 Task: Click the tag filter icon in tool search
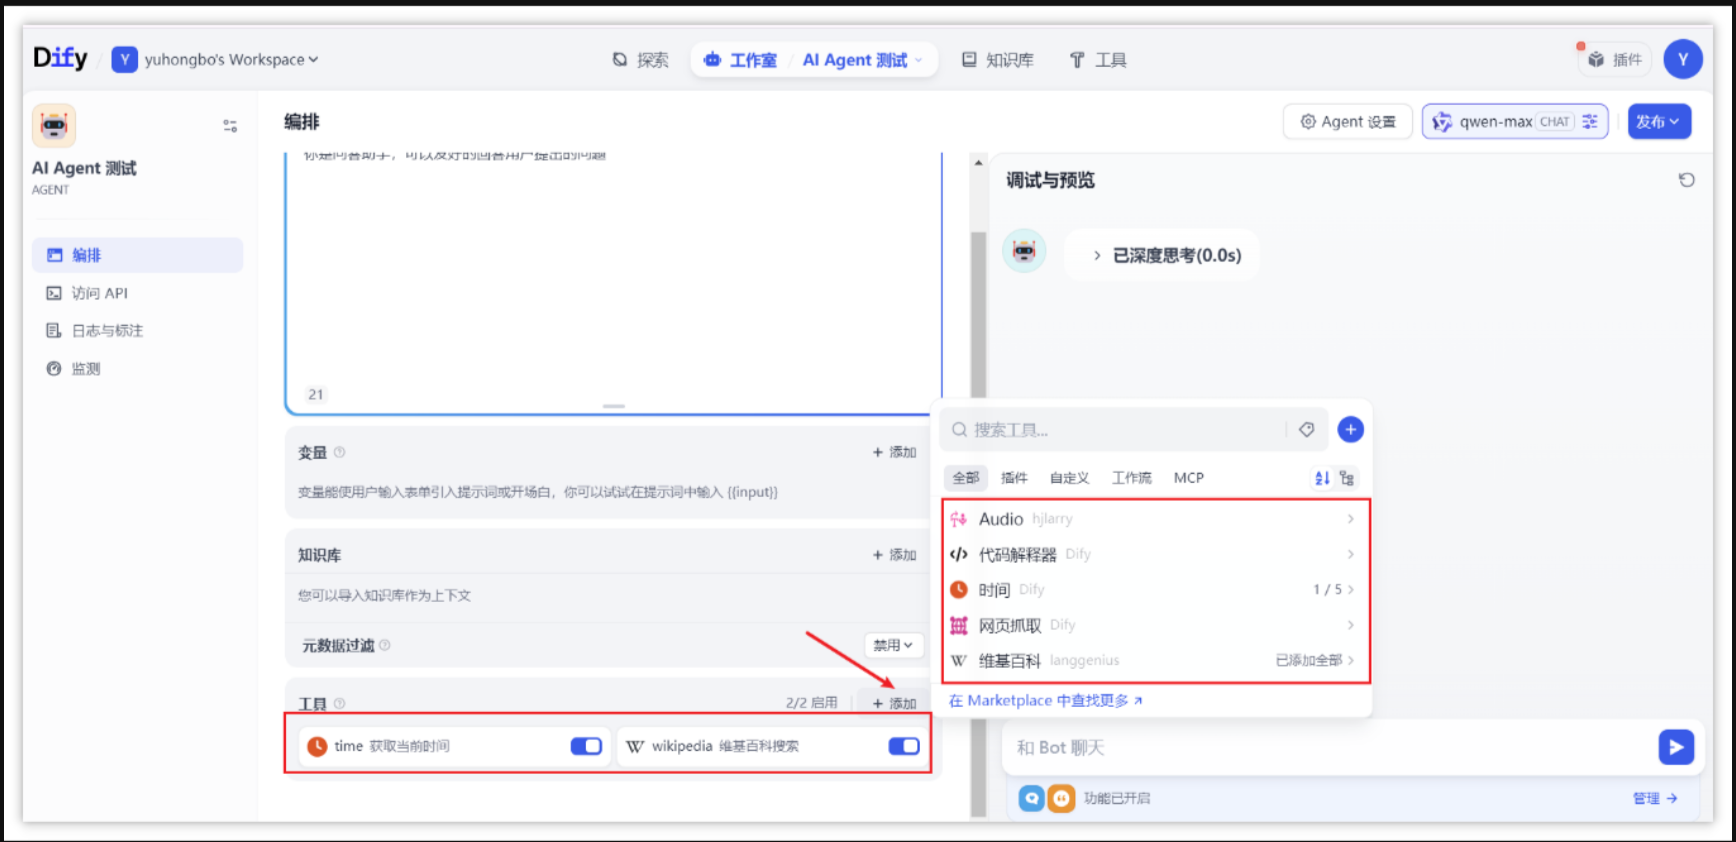1306,430
